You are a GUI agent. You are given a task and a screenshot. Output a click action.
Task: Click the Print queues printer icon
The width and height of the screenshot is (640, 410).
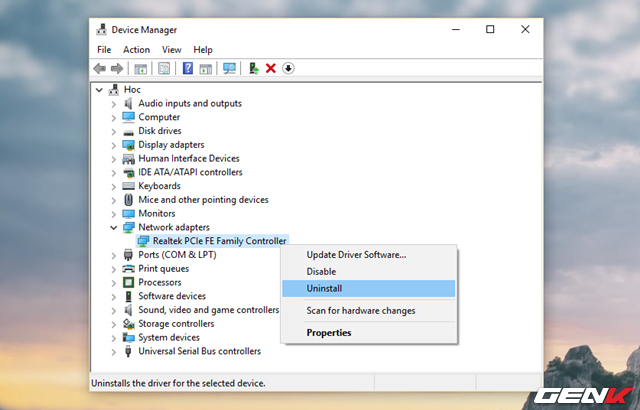coord(129,269)
